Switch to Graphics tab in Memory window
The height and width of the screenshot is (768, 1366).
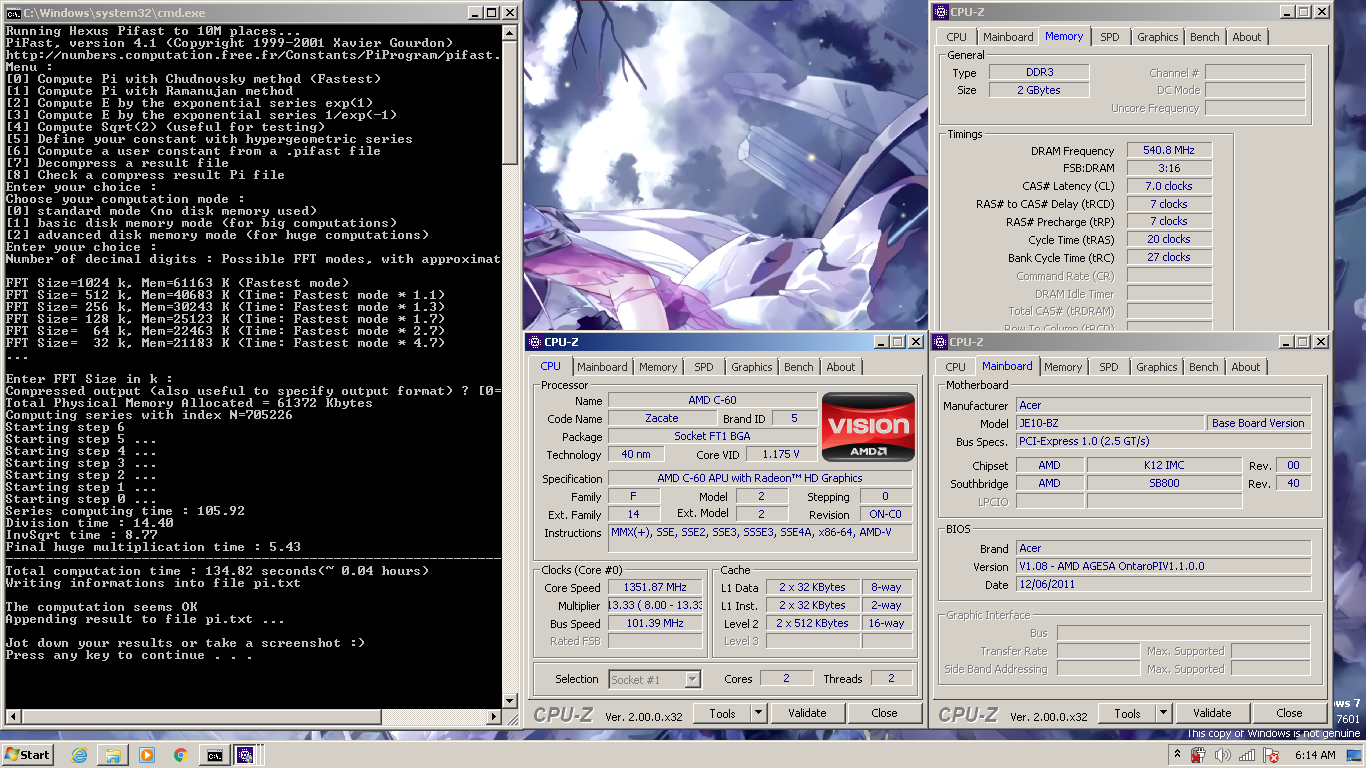[1158, 37]
